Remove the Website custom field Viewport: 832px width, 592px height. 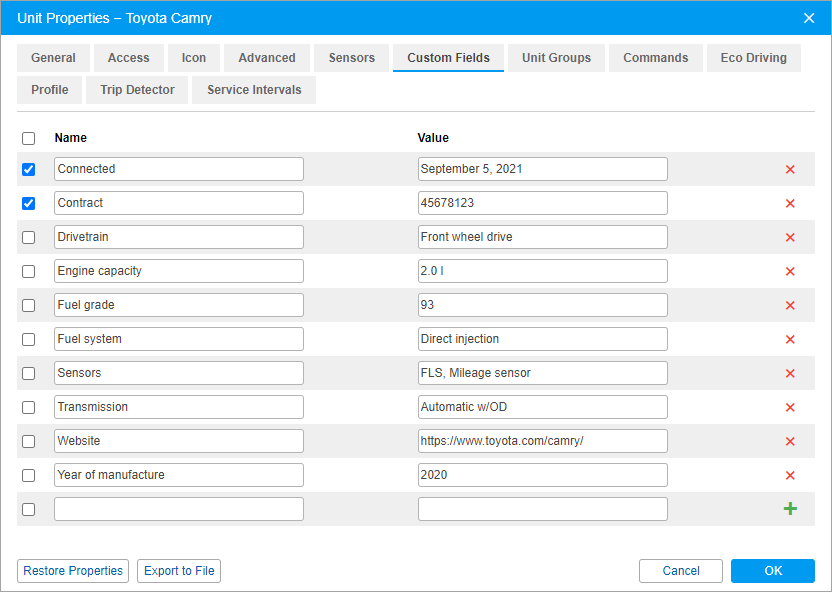[790, 442]
